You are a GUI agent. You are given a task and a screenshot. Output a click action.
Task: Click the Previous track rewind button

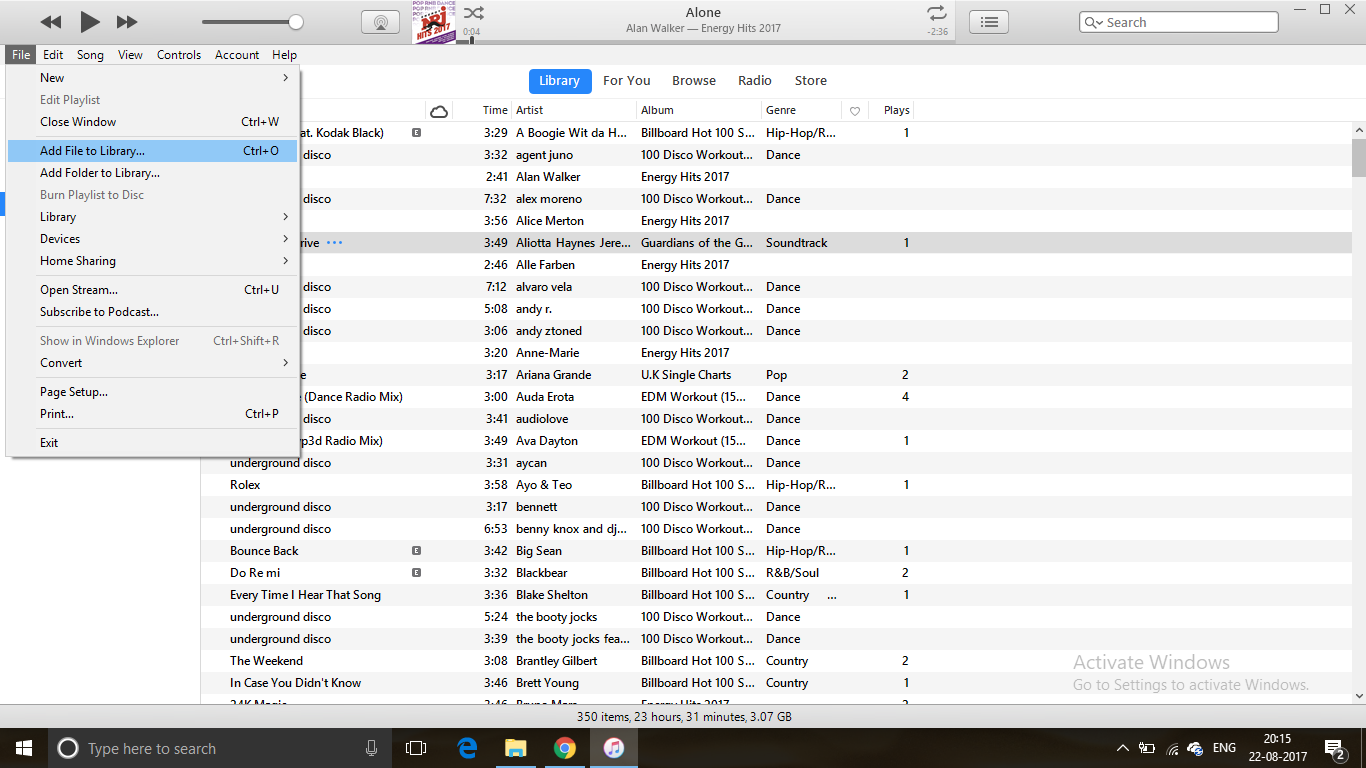tap(51, 22)
